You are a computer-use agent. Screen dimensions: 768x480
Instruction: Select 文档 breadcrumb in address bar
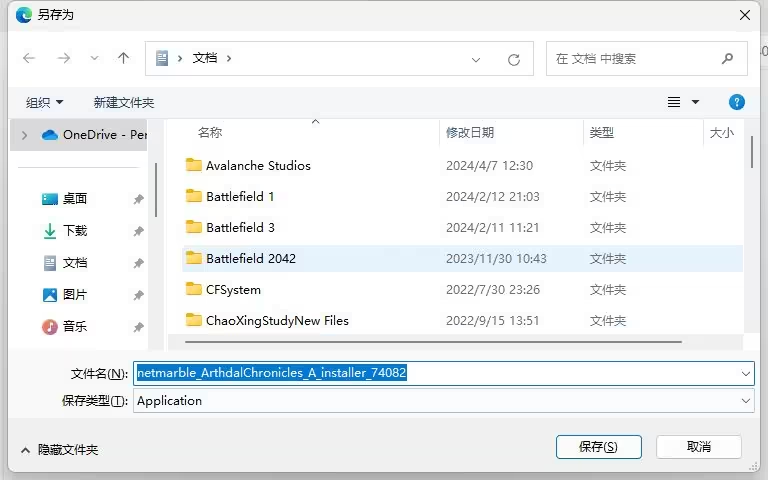coord(205,58)
